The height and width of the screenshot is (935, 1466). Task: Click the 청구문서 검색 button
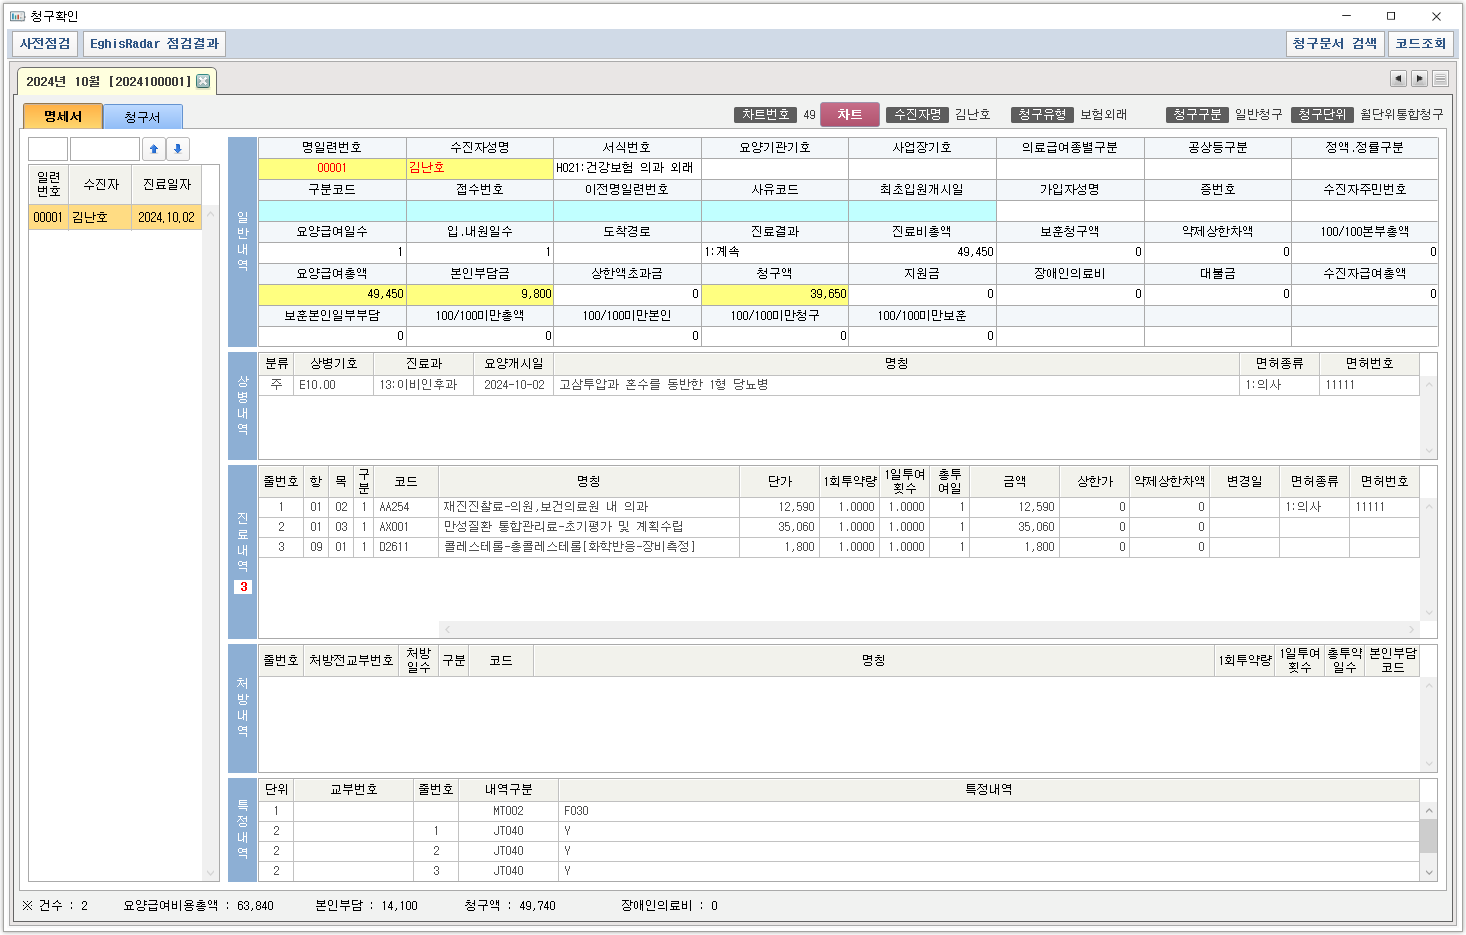click(x=1334, y=44)
